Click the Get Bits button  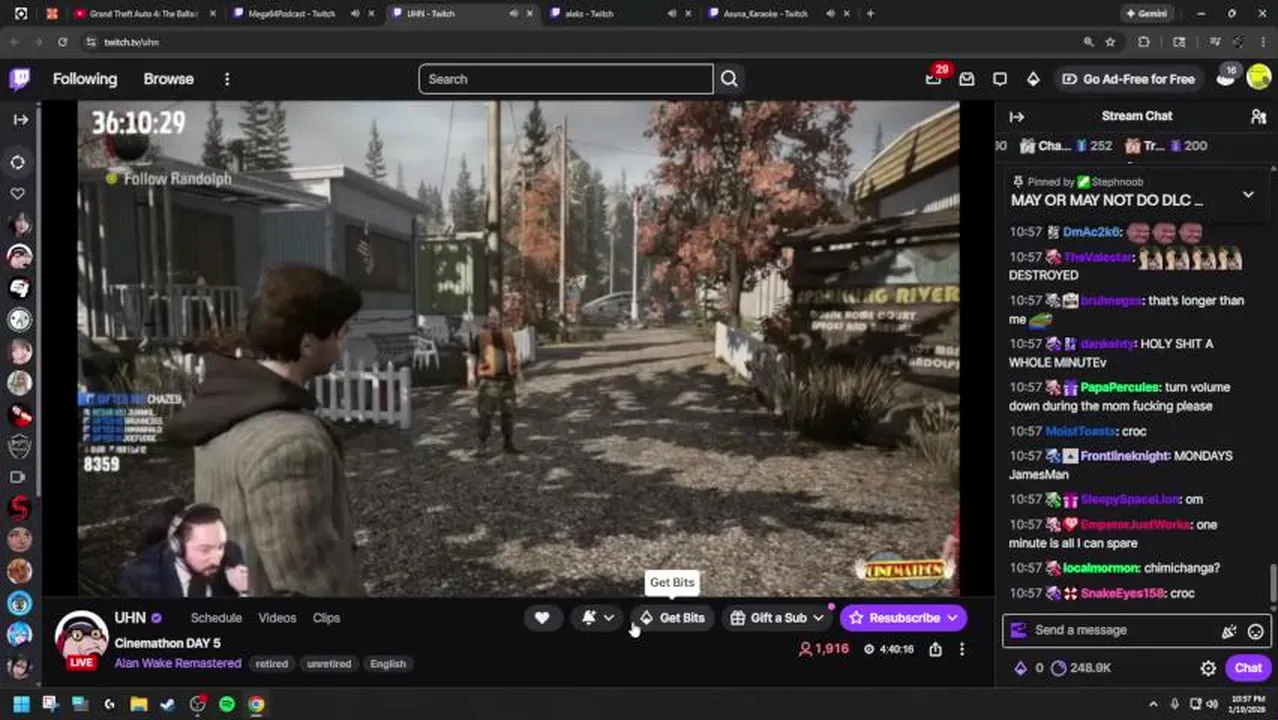[672, 618]
